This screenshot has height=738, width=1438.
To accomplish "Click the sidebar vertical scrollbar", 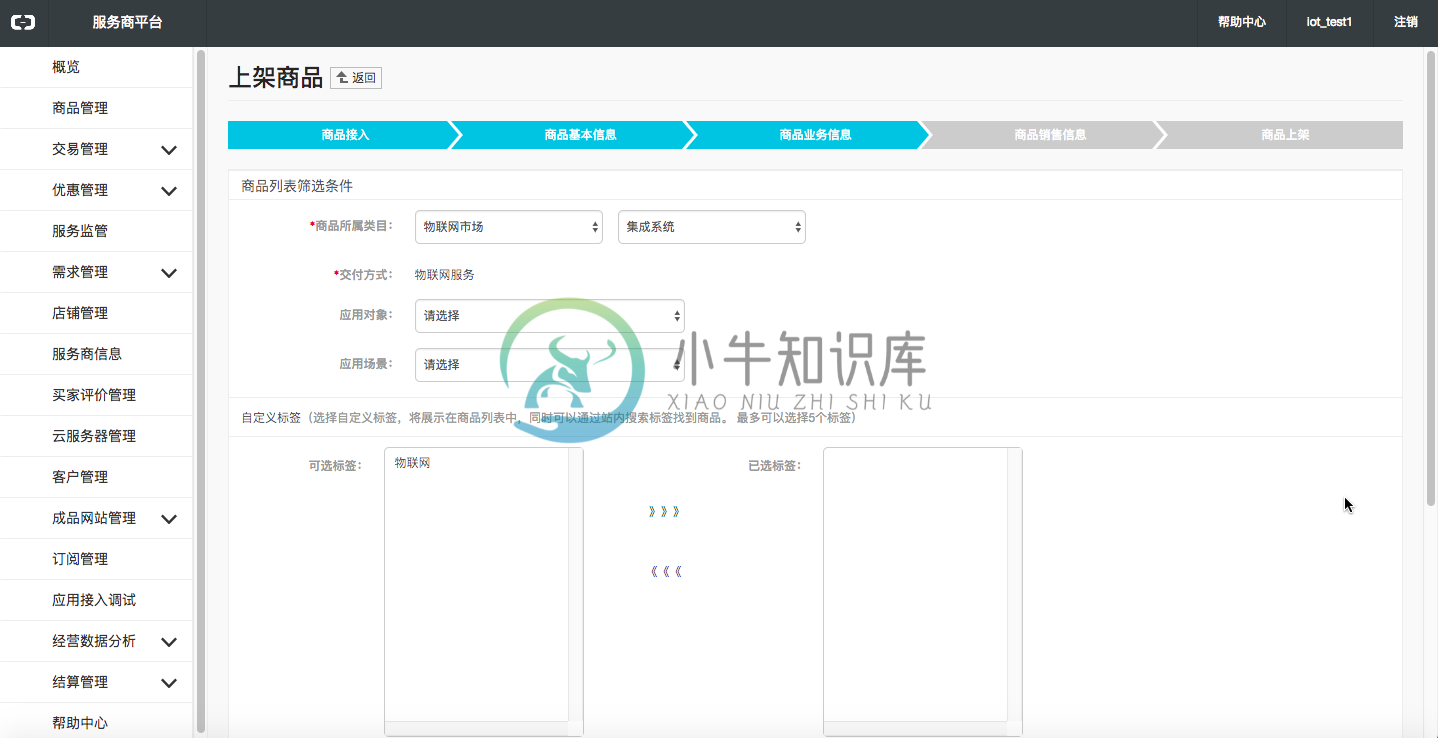I will point(200,392).
